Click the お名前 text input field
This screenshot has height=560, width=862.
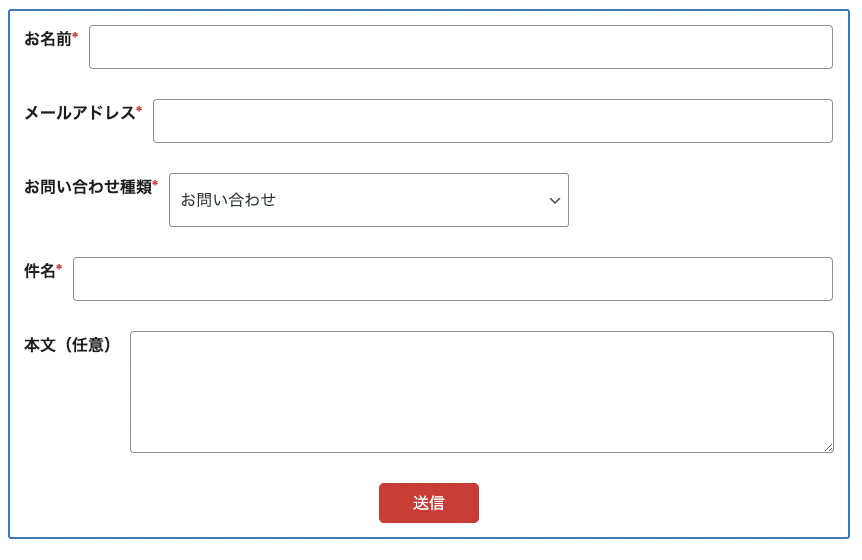pyautogui.click(x=460, y=47)
